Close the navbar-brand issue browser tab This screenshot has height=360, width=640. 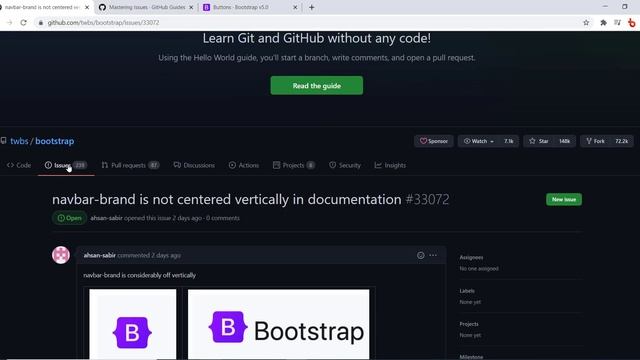pos(87,7)
